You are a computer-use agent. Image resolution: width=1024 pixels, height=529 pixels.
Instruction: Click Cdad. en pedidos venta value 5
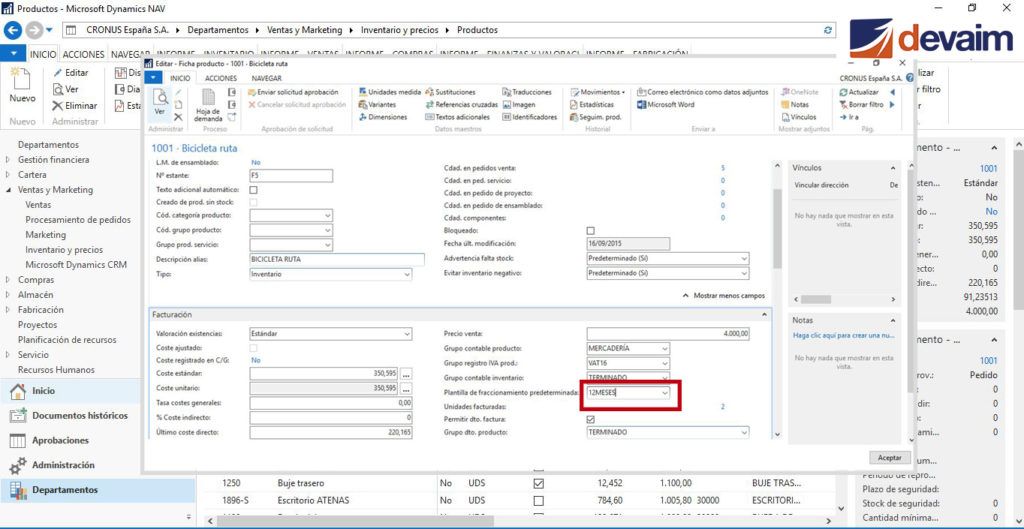pos(722,168)
